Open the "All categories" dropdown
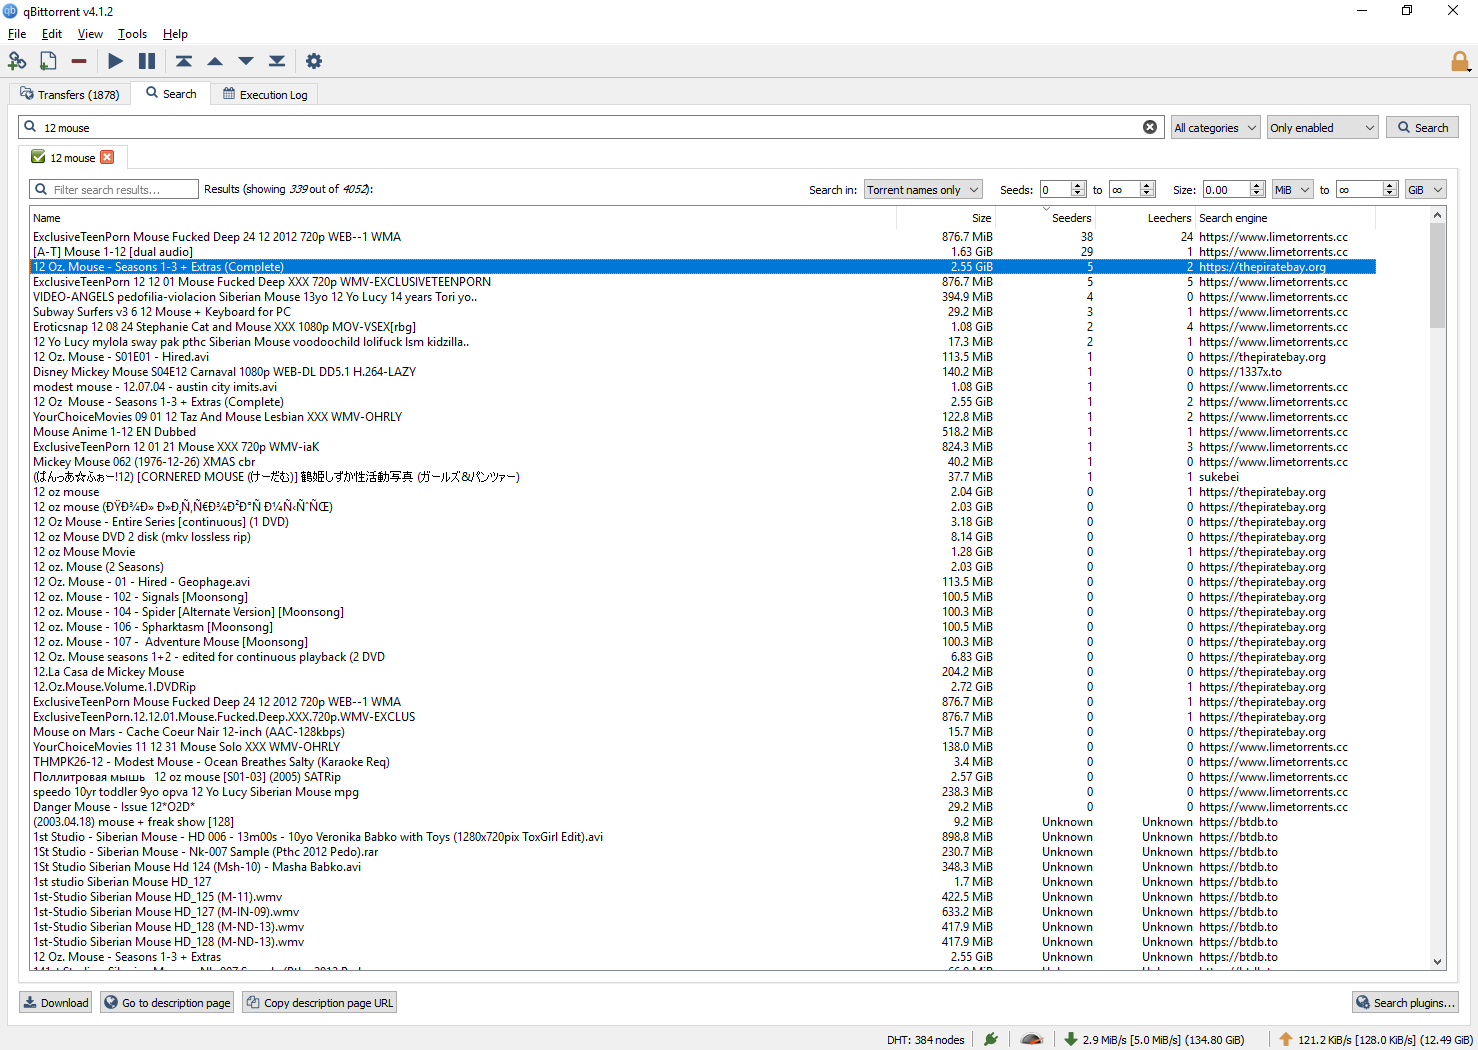Screen dimensions: 1478x1050 (1215, 128)
